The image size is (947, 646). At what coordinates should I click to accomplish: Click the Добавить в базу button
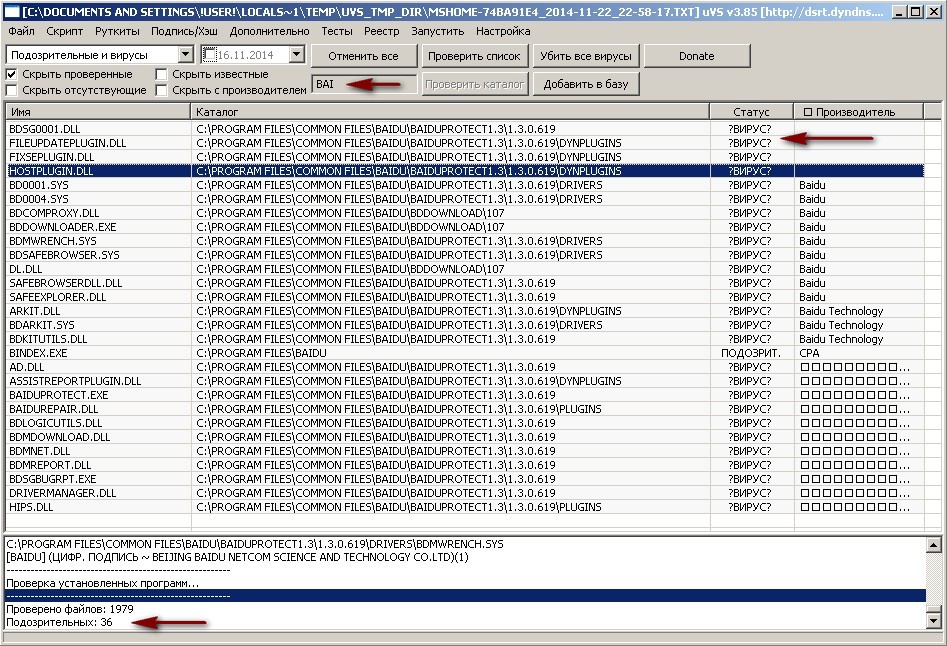coord(586,84)
